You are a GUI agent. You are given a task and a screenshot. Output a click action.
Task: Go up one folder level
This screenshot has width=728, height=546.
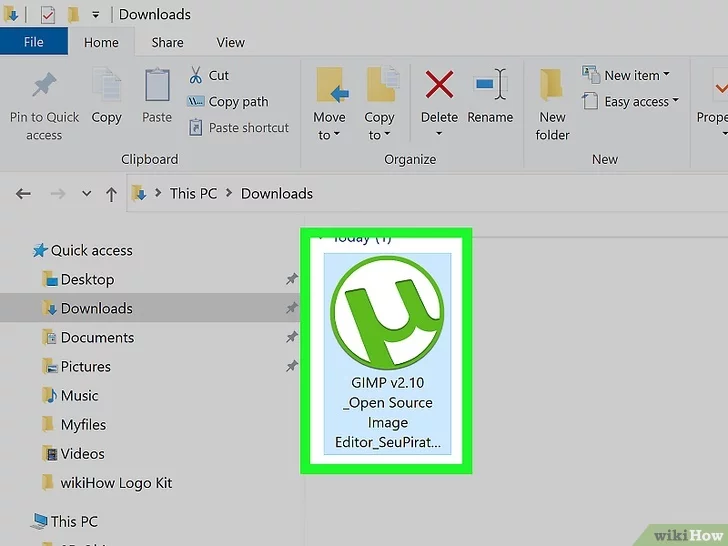[111, 194]
